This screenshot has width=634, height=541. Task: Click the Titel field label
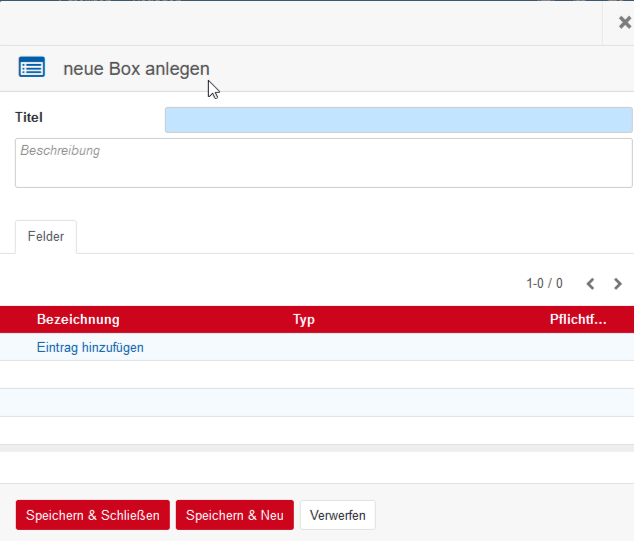point(29,117)
